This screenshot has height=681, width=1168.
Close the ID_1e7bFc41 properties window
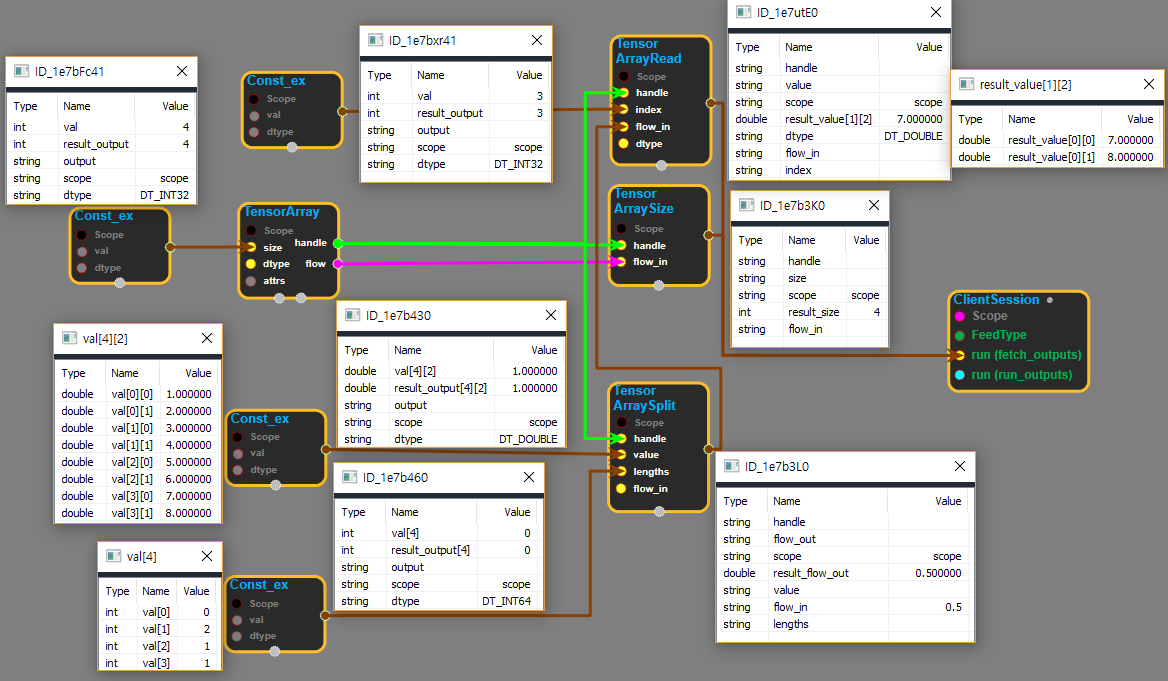click(182, 71)
